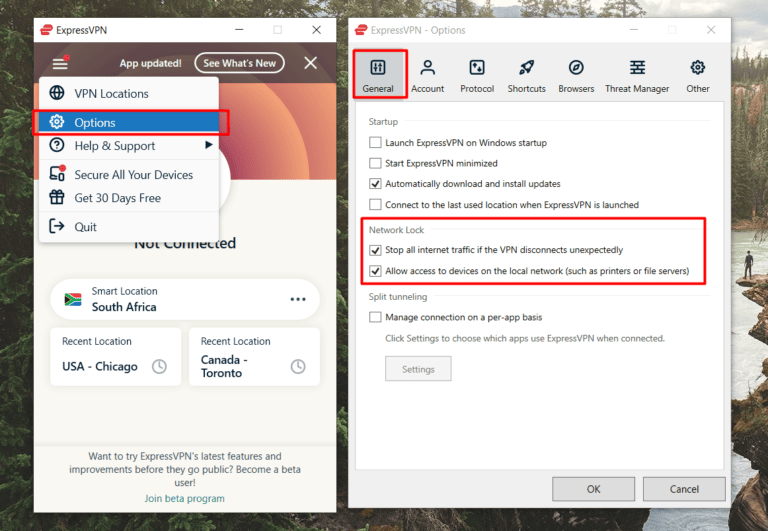Choose Secure All Your Devices menu entry

click(128, 174)
